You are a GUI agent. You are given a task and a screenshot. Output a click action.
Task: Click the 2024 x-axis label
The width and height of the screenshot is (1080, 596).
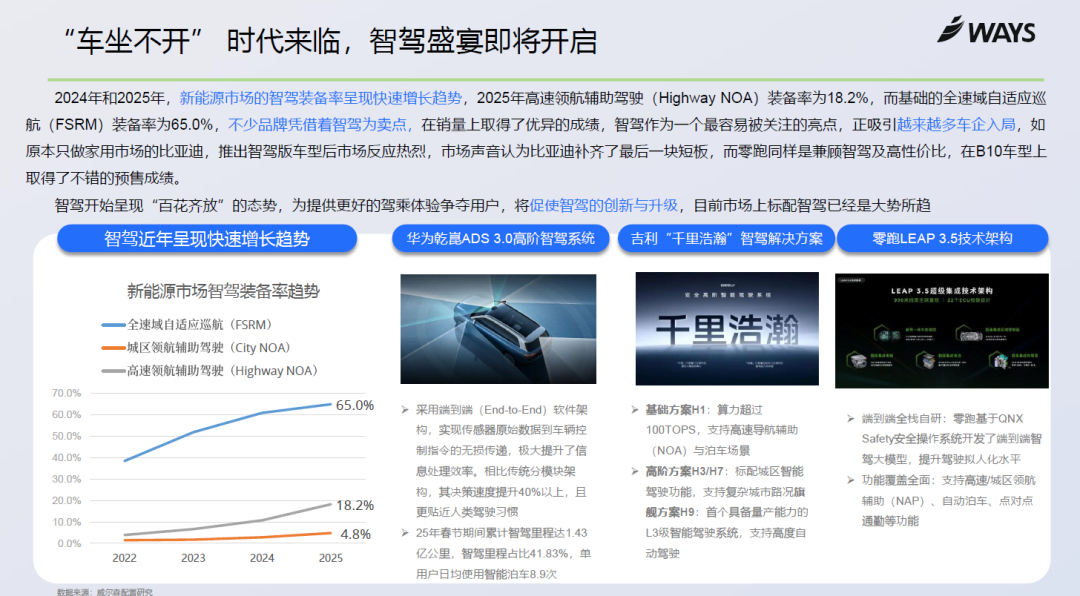[262, 558]
